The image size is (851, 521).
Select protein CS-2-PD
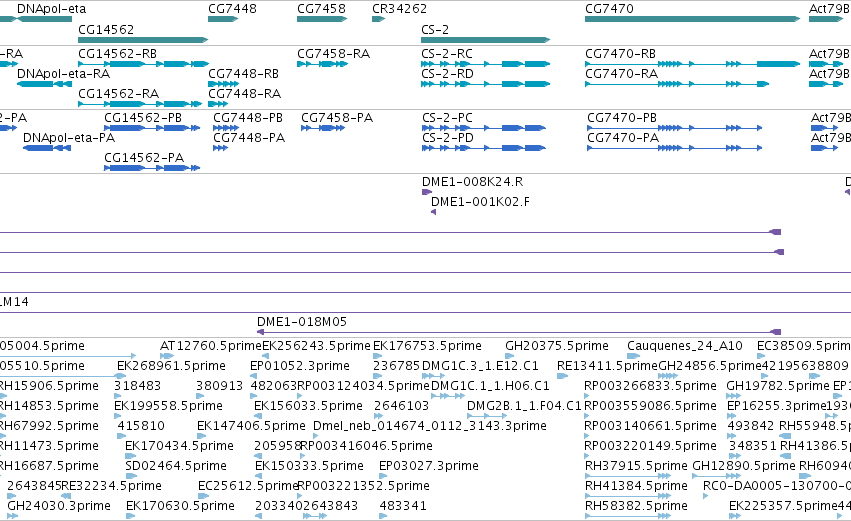point(484,148)
